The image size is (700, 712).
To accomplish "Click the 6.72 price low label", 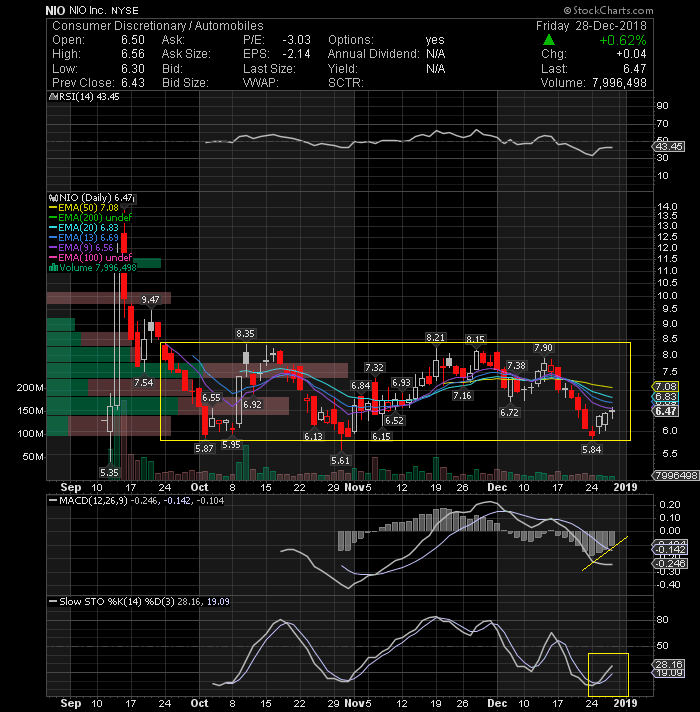I will pyautogui.click(x=509, y=413).
